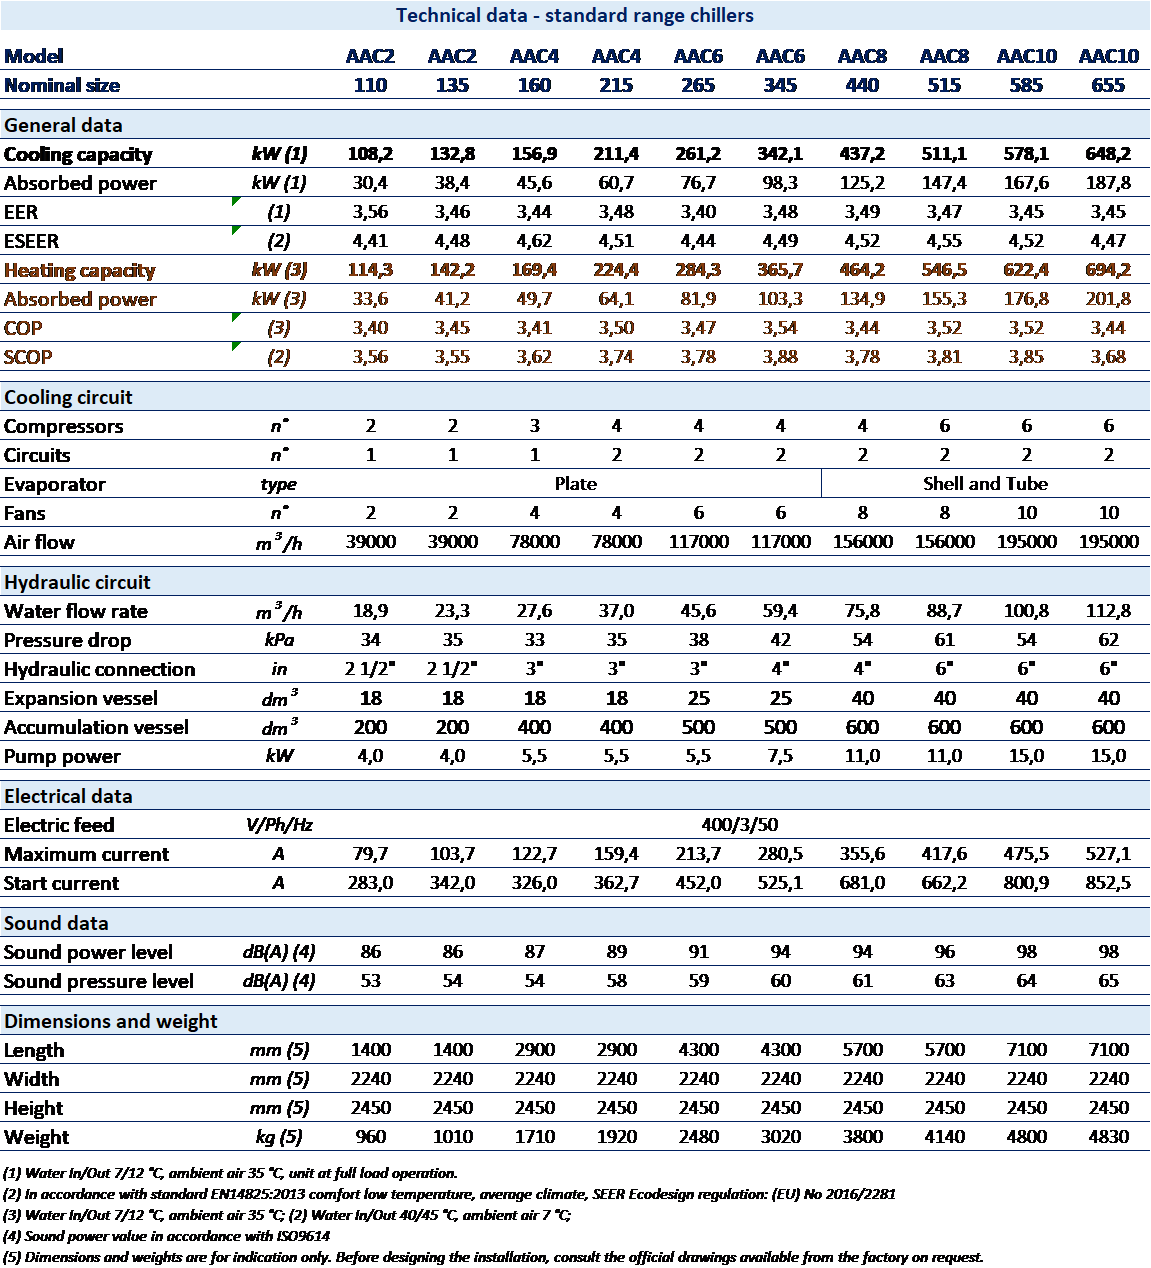Click the 'Hydraulic circuit' section header
The height and width of the screenshot is (1268, 1151).
point(77,582)
